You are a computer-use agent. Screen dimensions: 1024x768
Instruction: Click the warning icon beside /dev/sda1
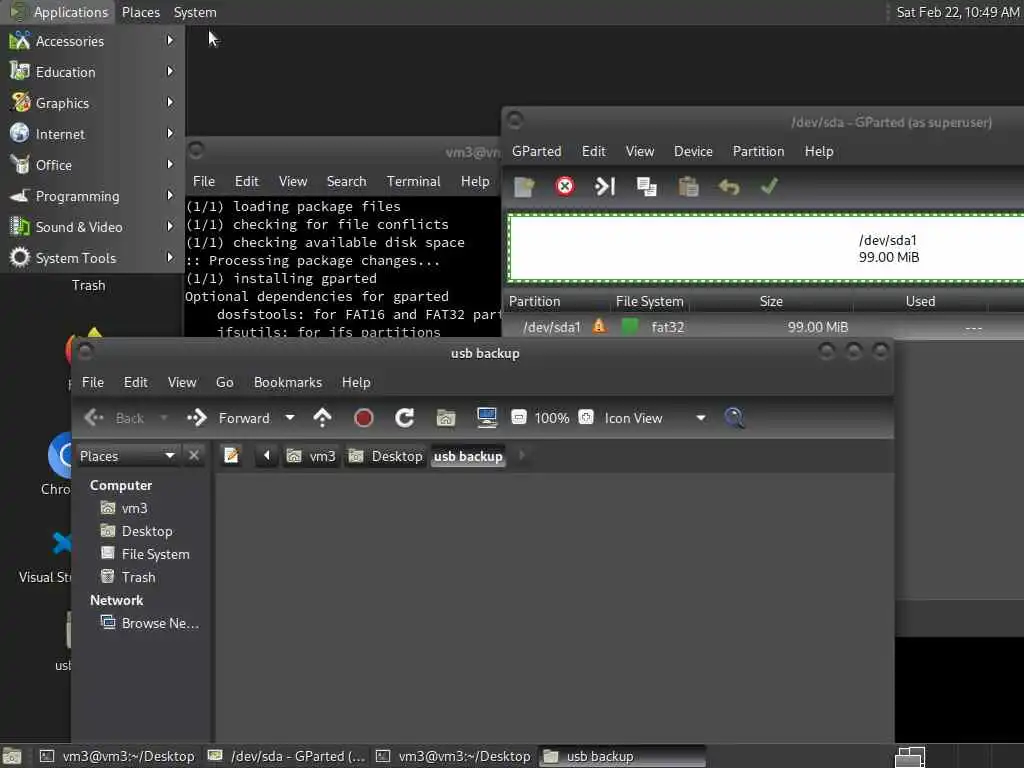pyautogui.click(x=599, y=326)
